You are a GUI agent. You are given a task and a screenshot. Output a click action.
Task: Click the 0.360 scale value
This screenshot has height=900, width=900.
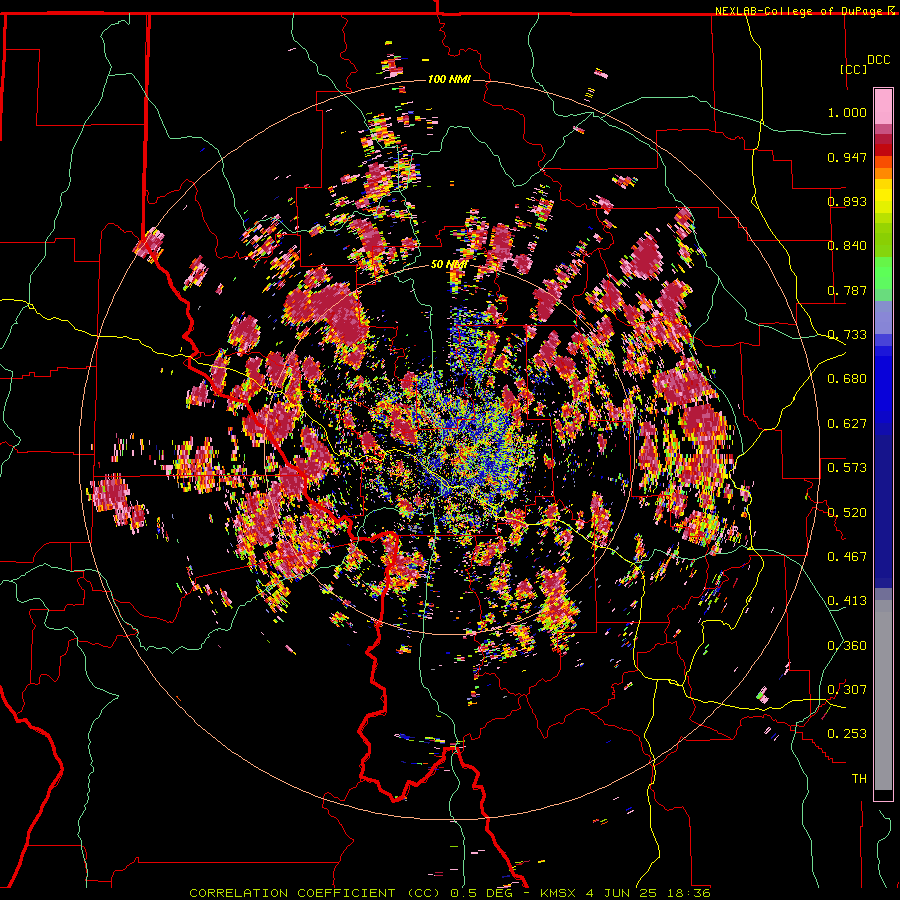point(847,646)
